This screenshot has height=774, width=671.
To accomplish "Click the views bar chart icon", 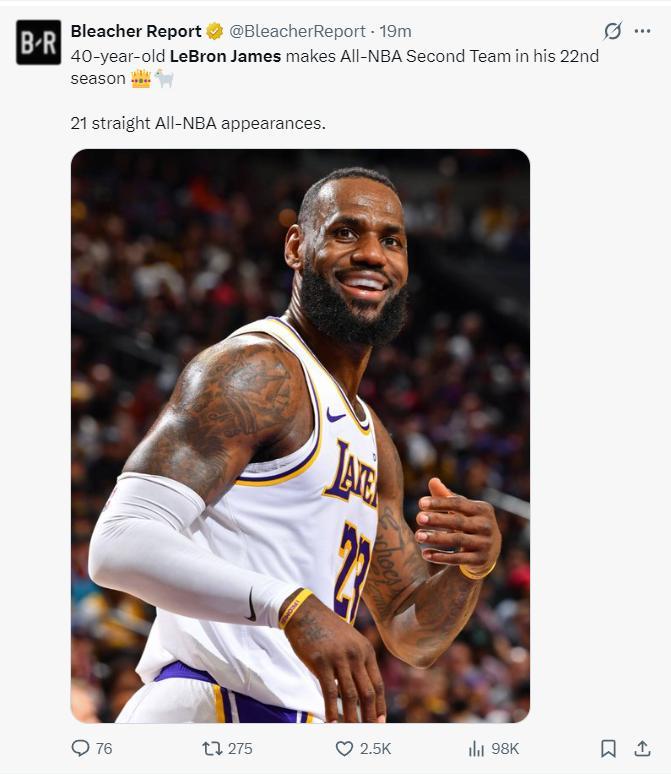I will point(477,748).
